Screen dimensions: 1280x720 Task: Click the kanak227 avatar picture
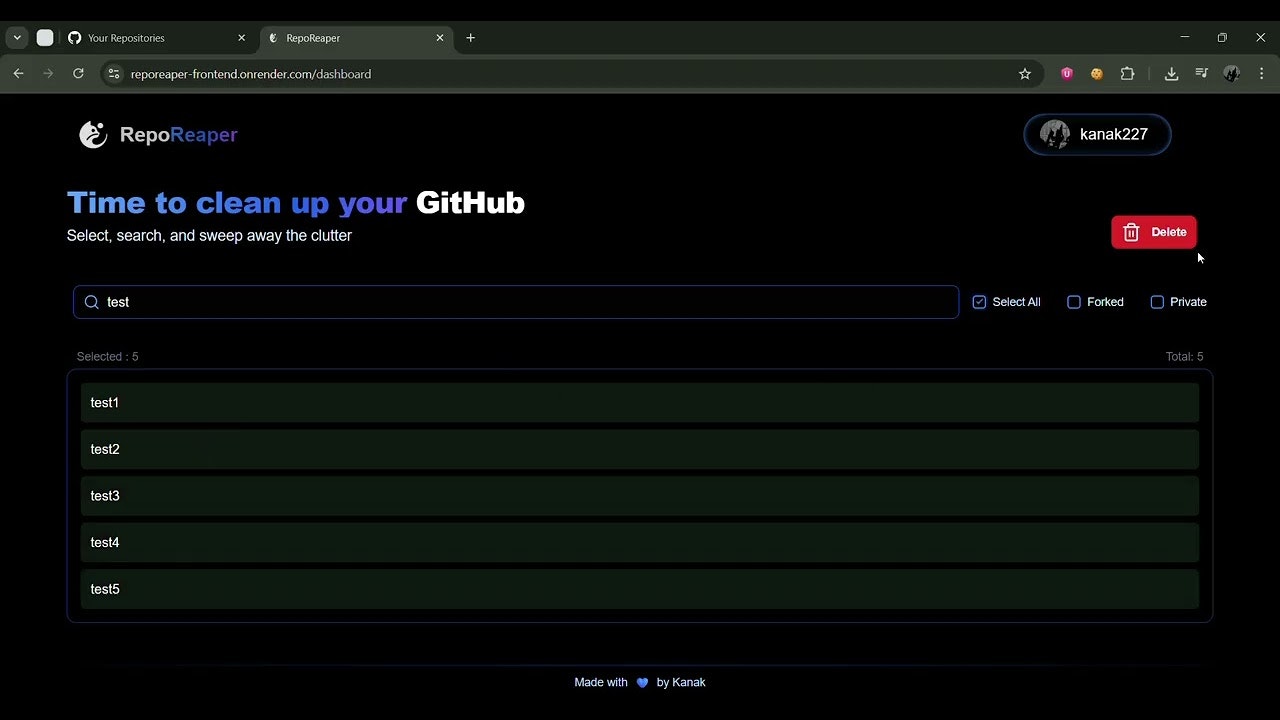click(x=1055, y=134)
